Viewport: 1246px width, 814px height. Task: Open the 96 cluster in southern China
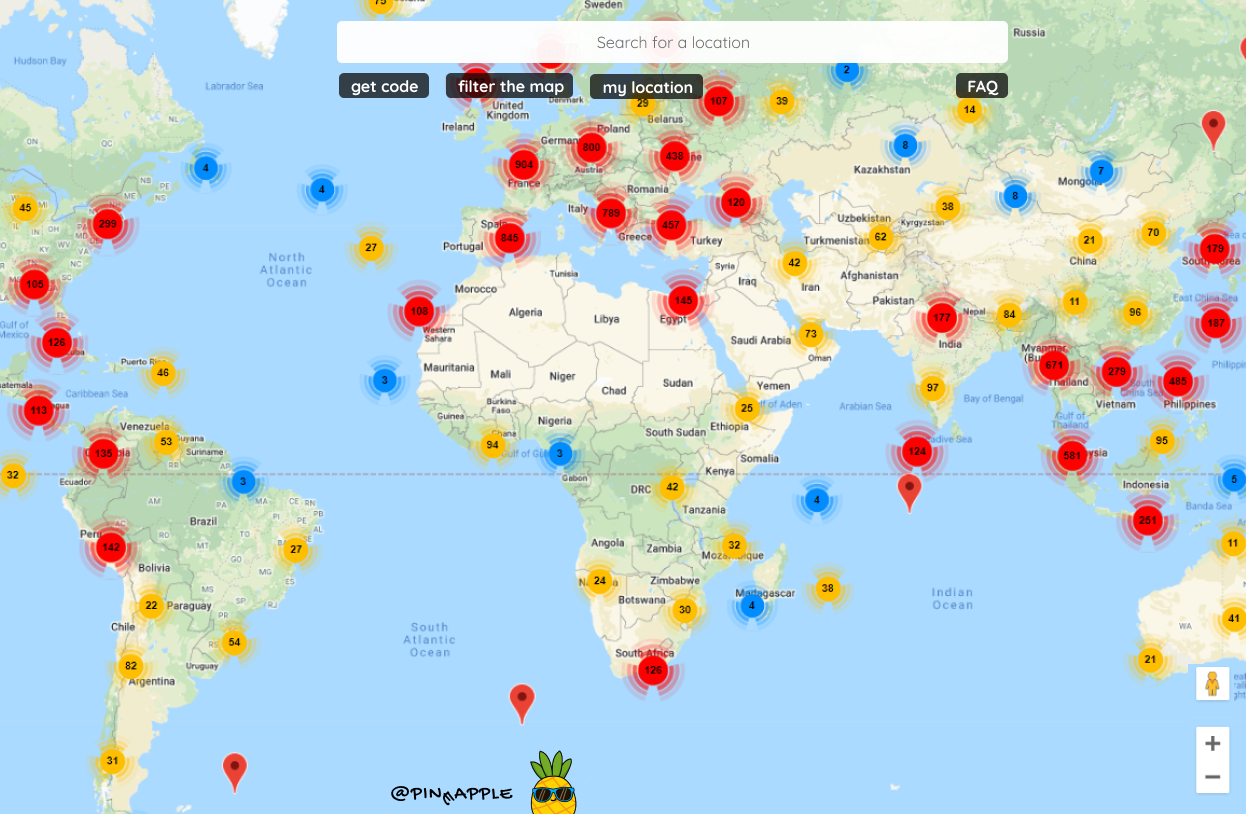coord(1134,312)
